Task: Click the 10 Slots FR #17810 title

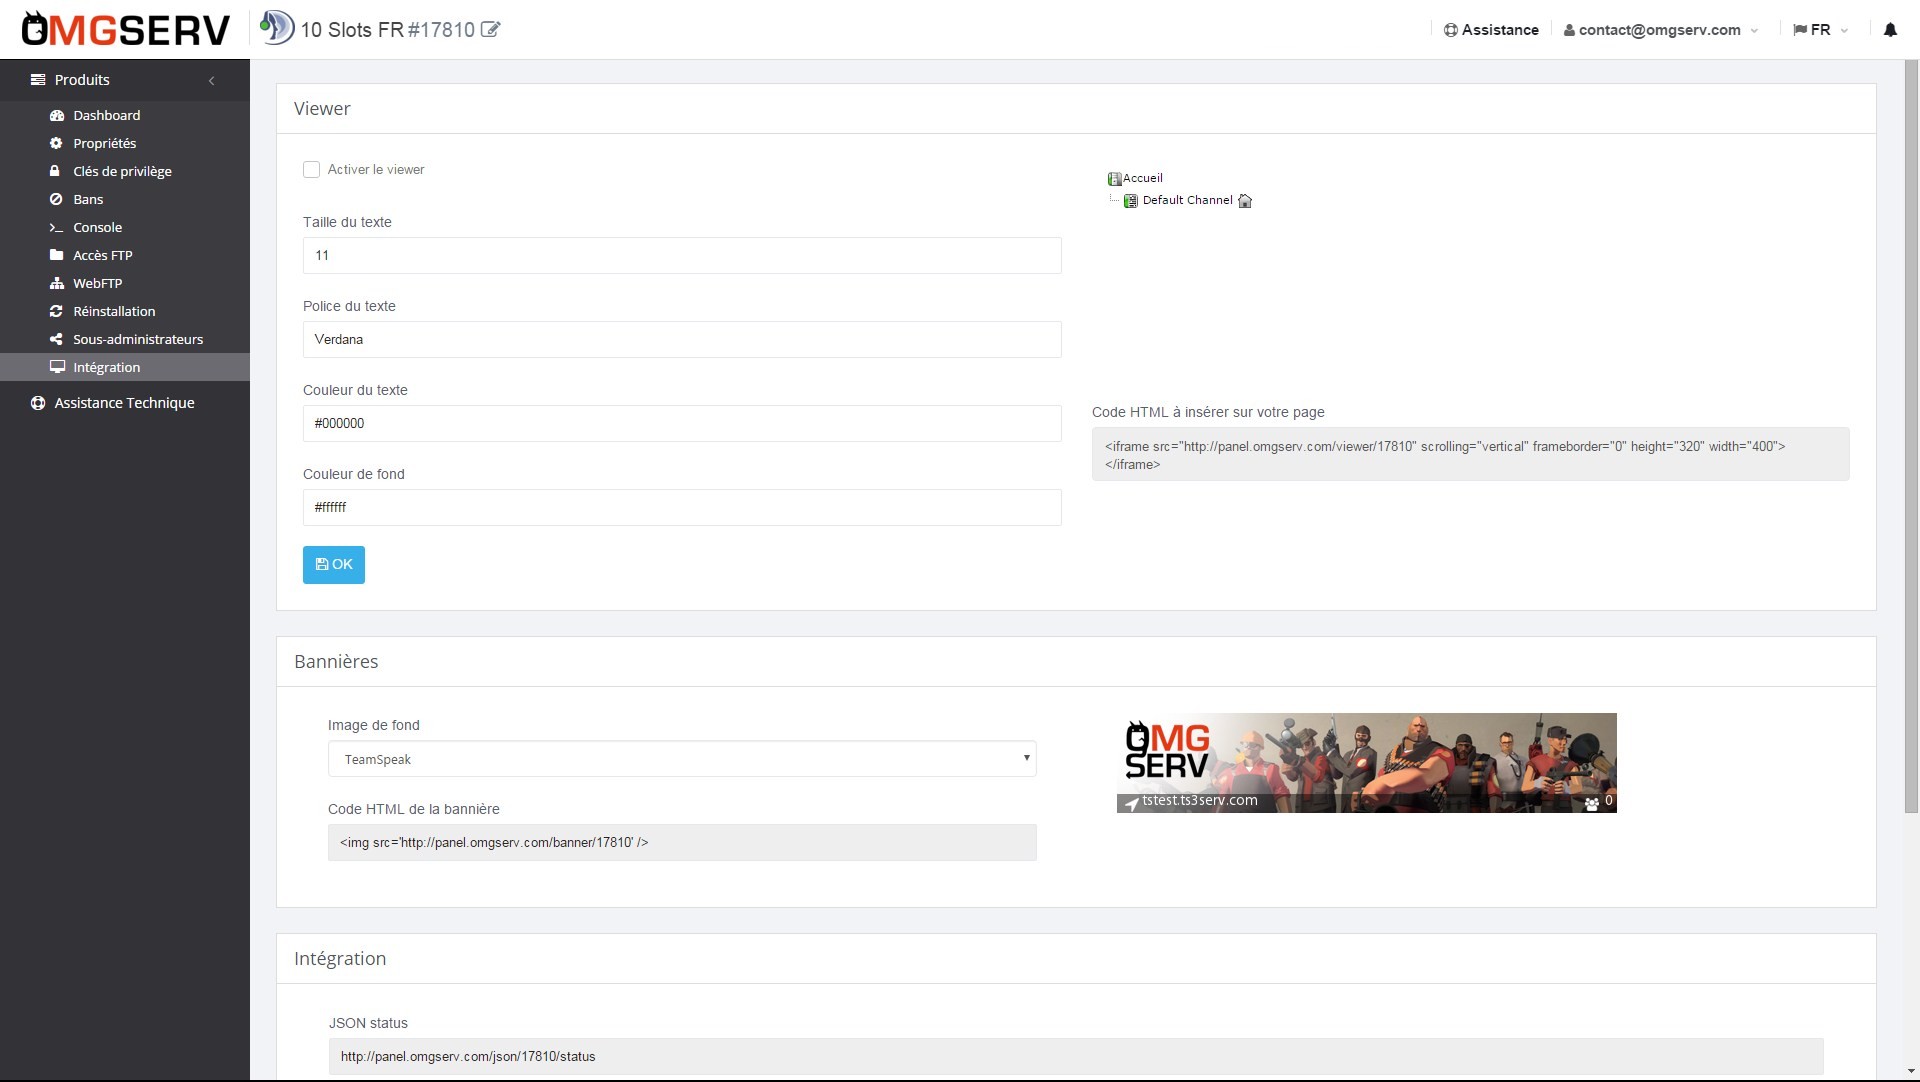Action: click(388, 30)
